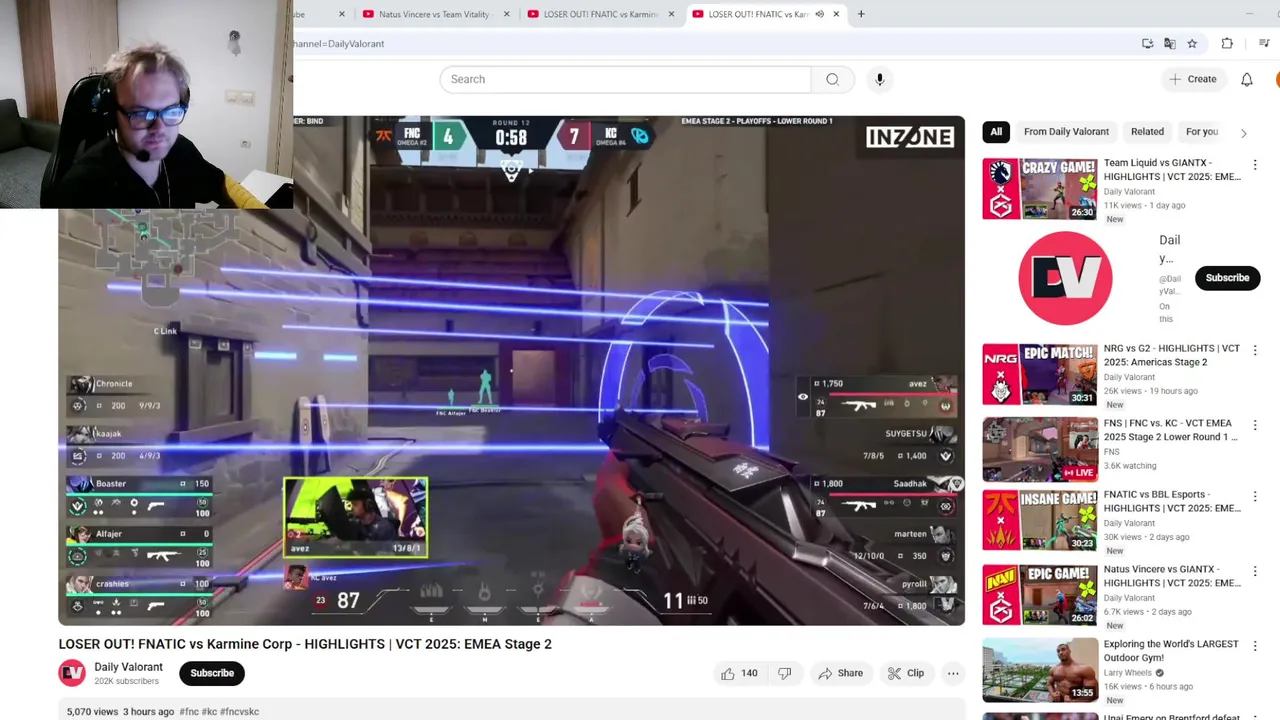Open options menu for FNS live stream
This screenshot has width=1280, height=720.
[1255, 425]
